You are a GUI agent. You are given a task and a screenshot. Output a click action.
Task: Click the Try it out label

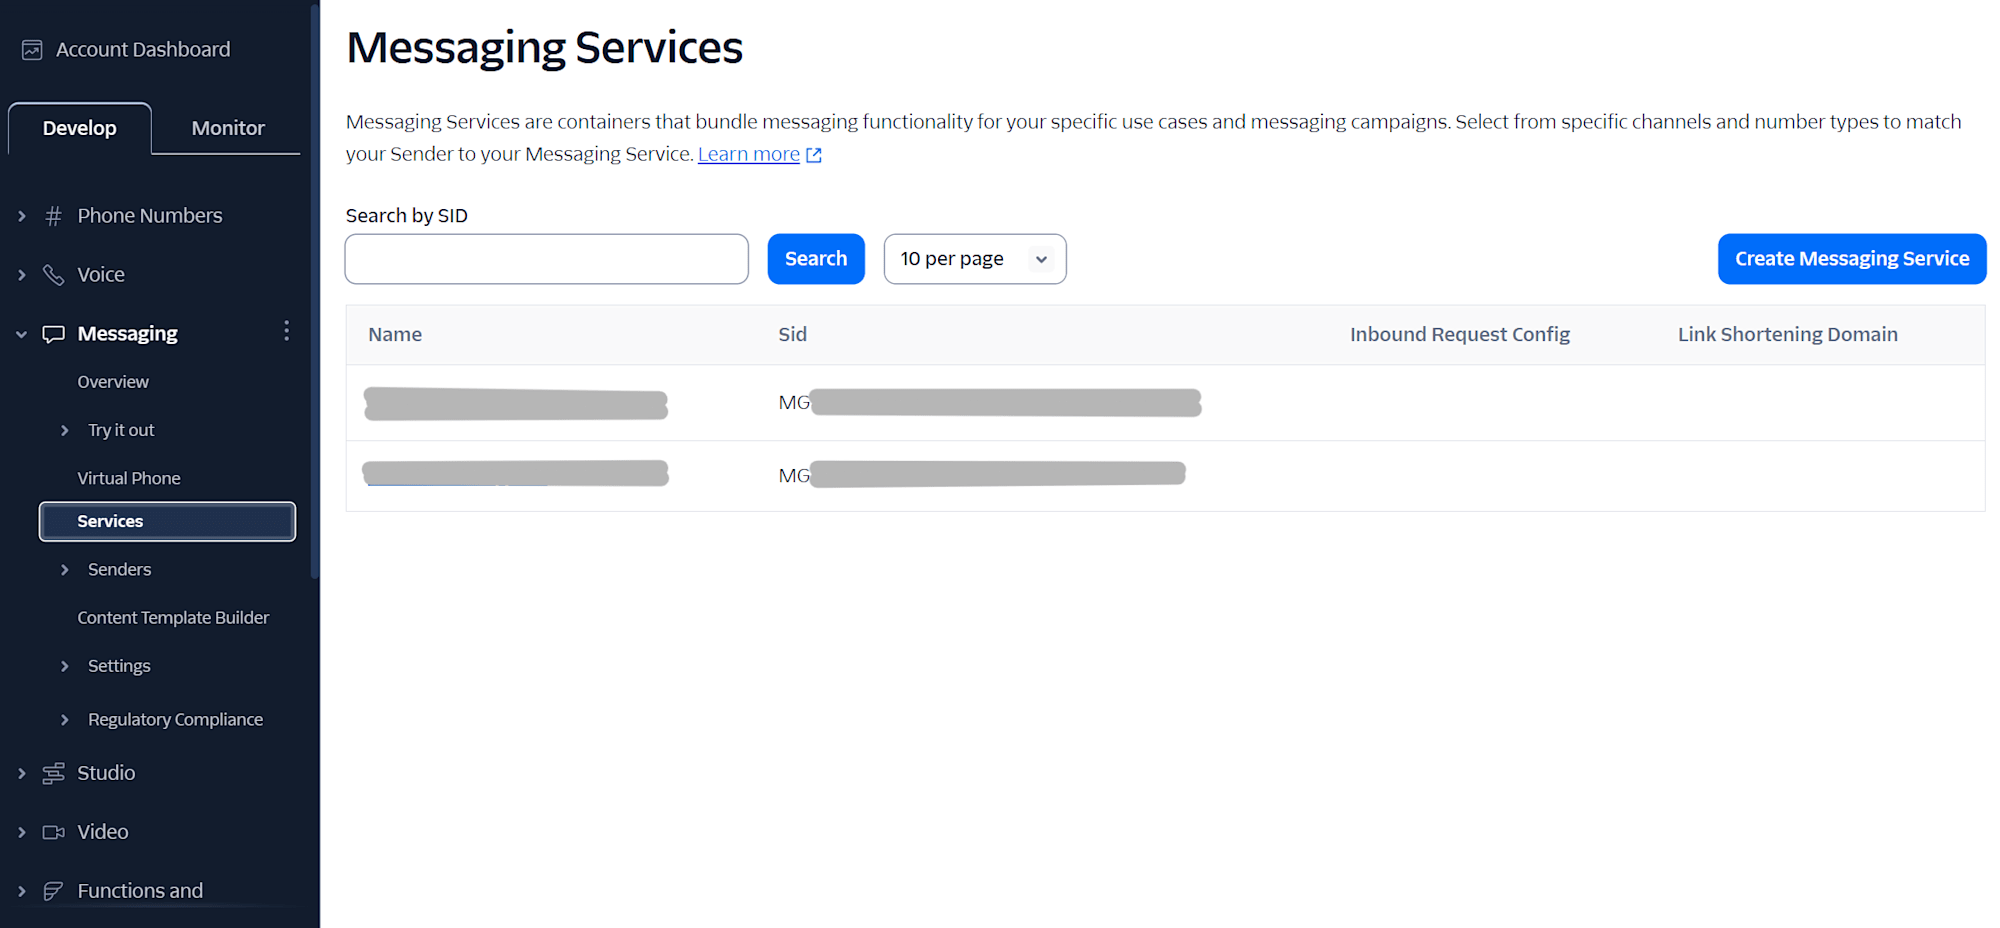(121, 430)
